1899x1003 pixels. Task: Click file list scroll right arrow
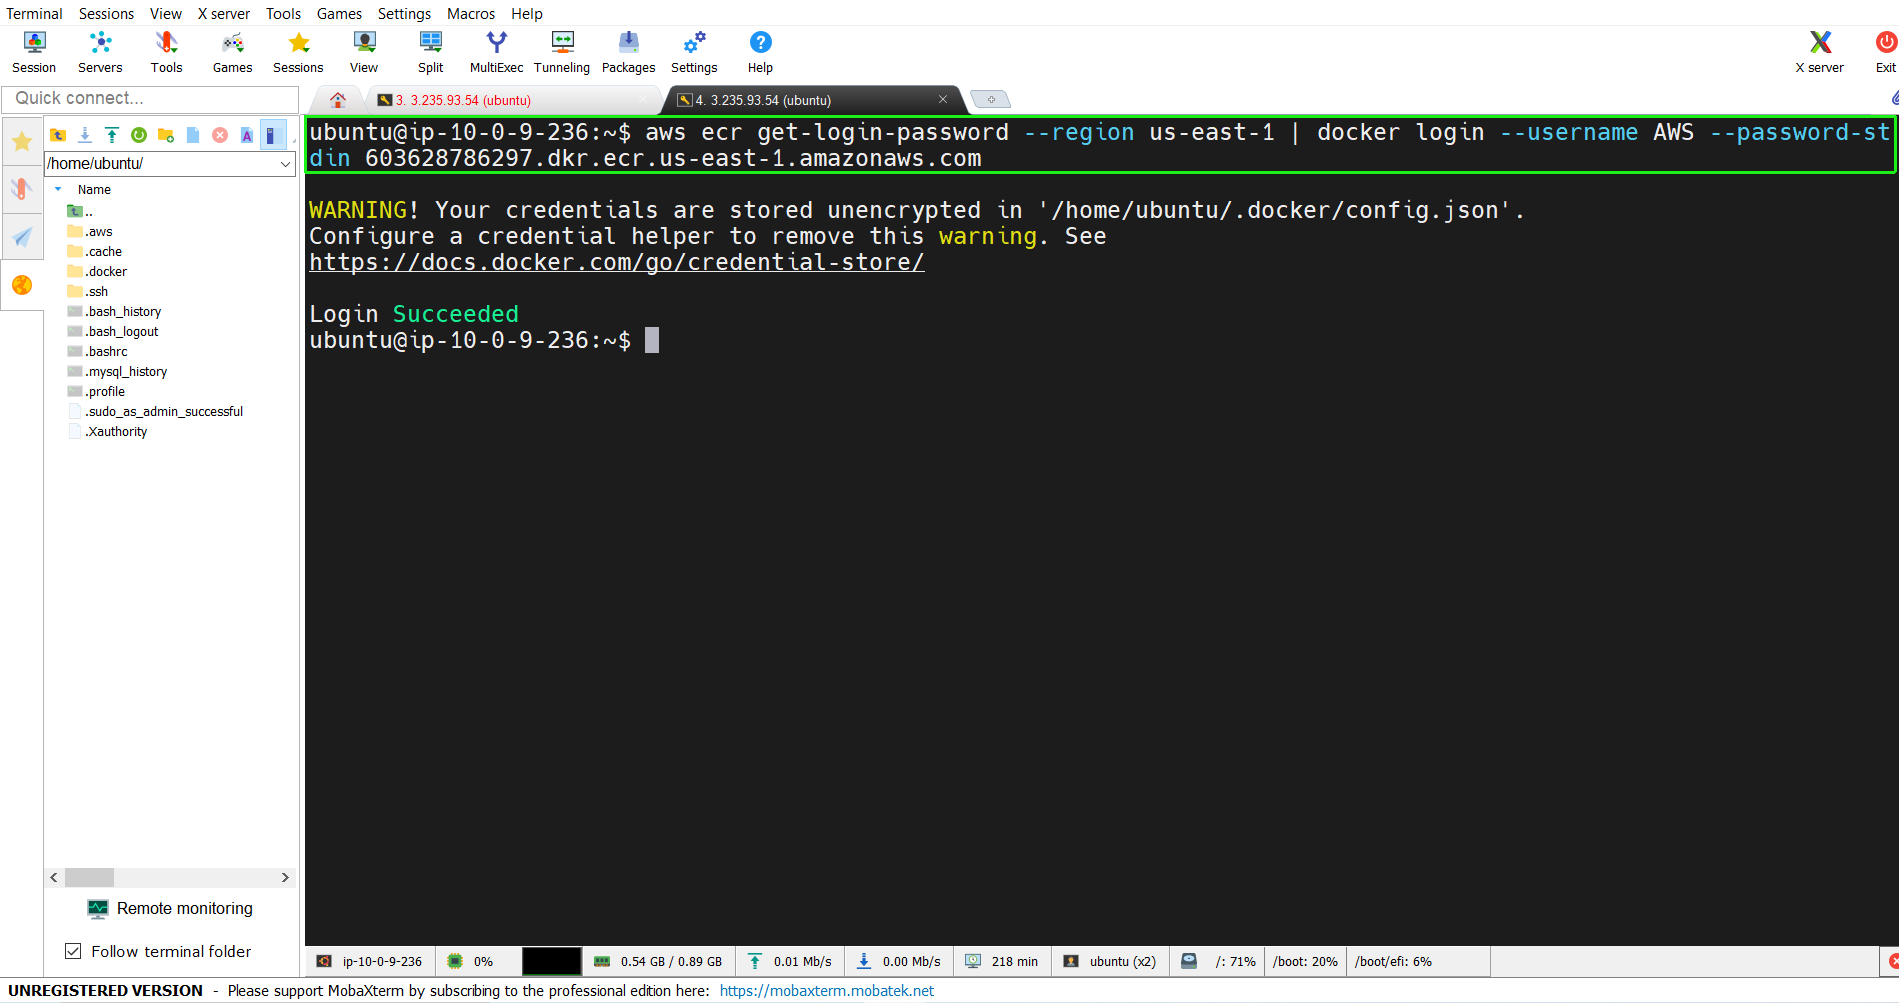point(285,877)
